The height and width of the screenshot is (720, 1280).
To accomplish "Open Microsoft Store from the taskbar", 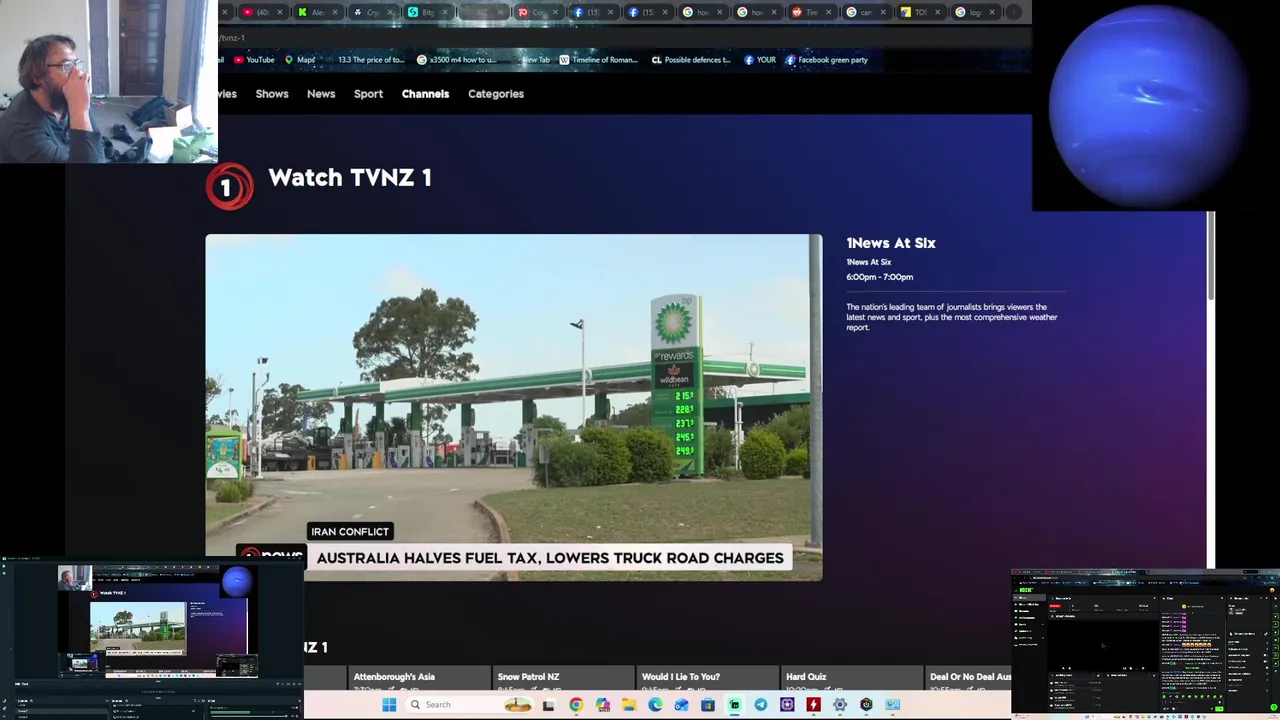I will 708,705.
